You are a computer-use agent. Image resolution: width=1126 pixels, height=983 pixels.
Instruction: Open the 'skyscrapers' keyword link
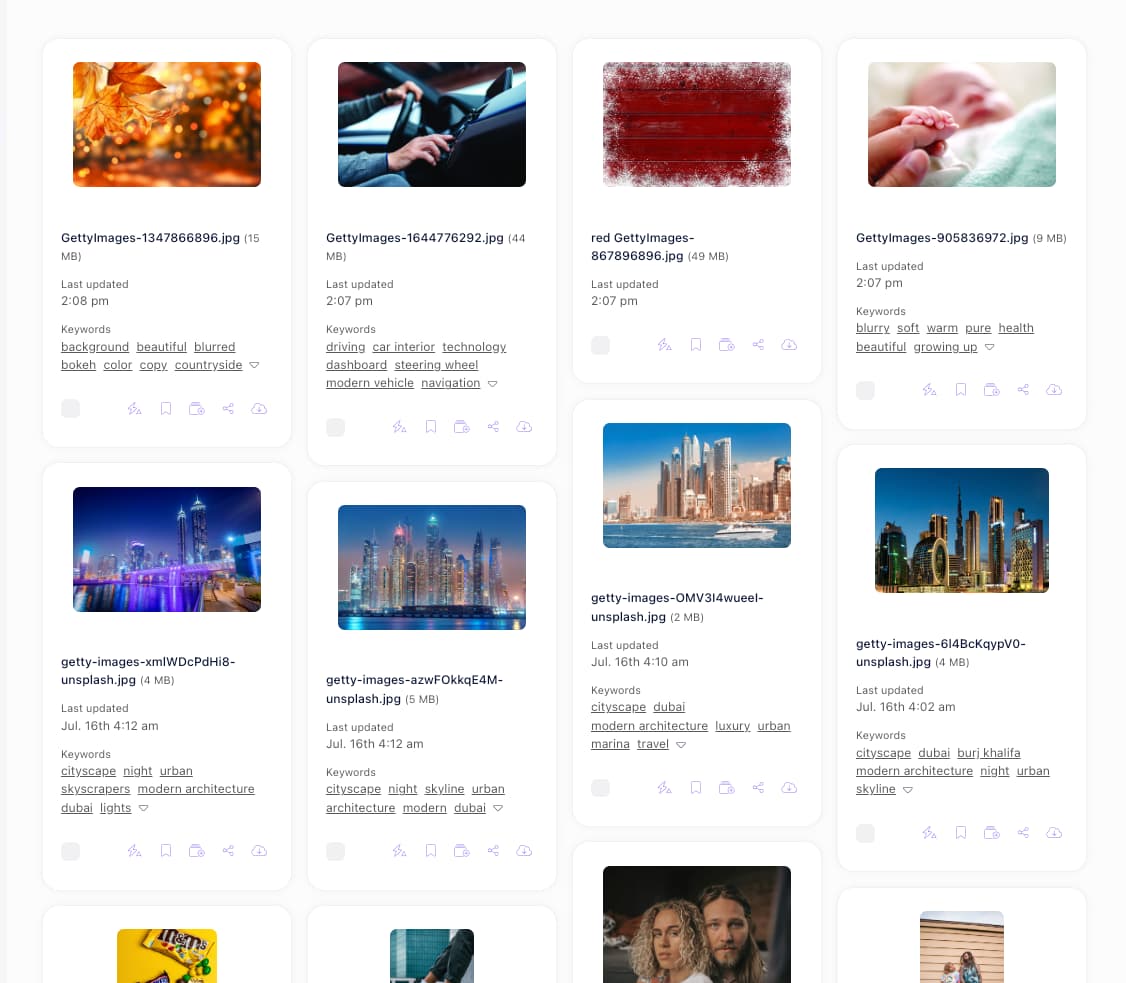(96, 788)
